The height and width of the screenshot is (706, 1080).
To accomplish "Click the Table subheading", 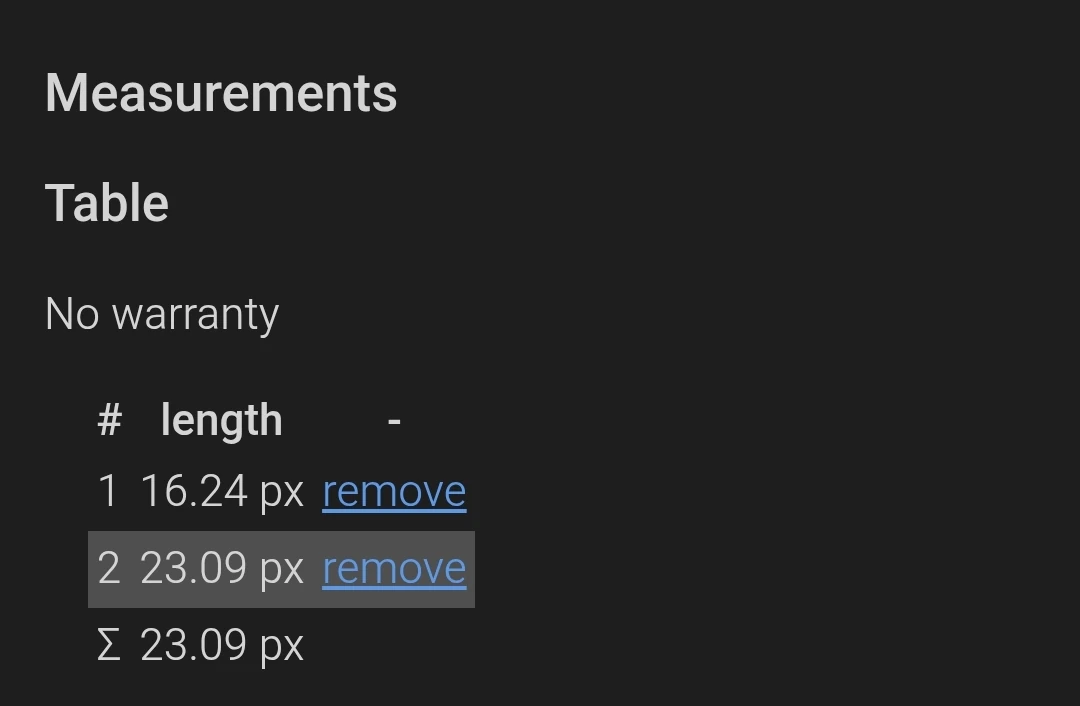I will [107, 203].
